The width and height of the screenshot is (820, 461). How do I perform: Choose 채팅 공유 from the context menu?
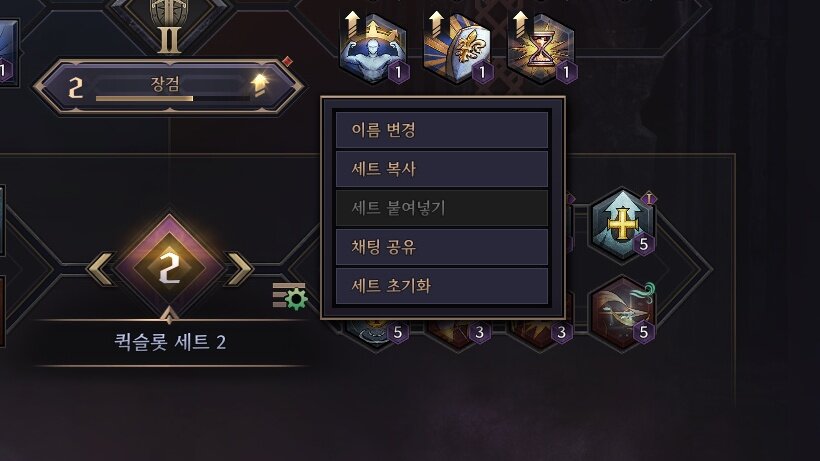(x=442, y=247)
